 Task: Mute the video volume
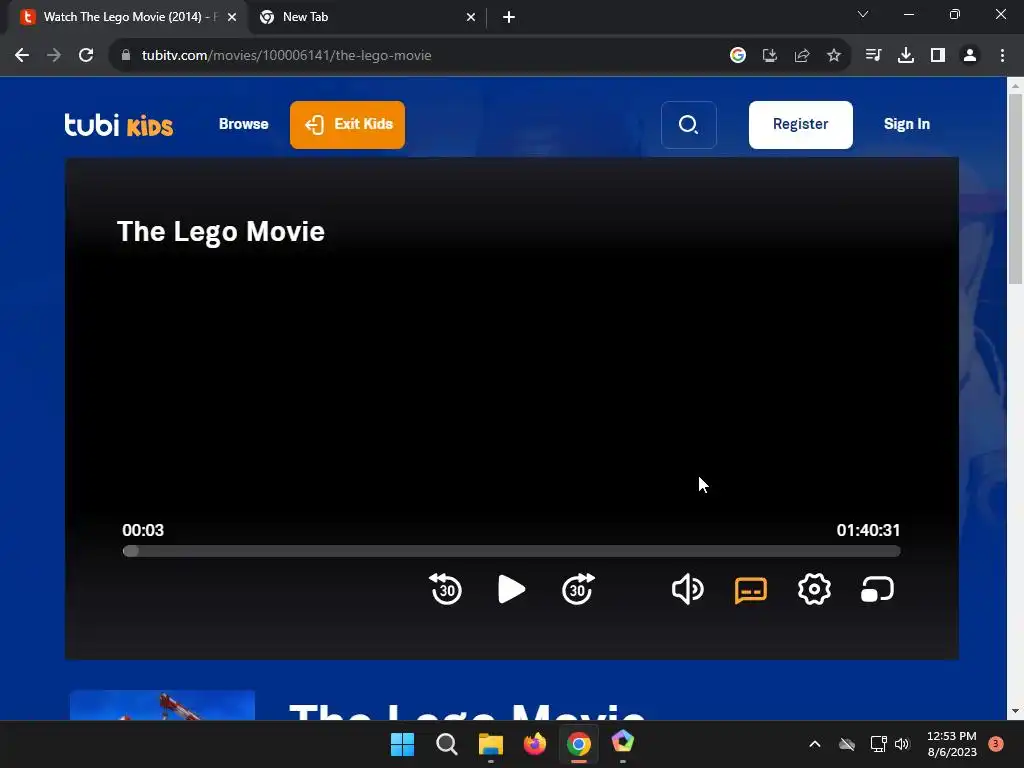[687, 589]
